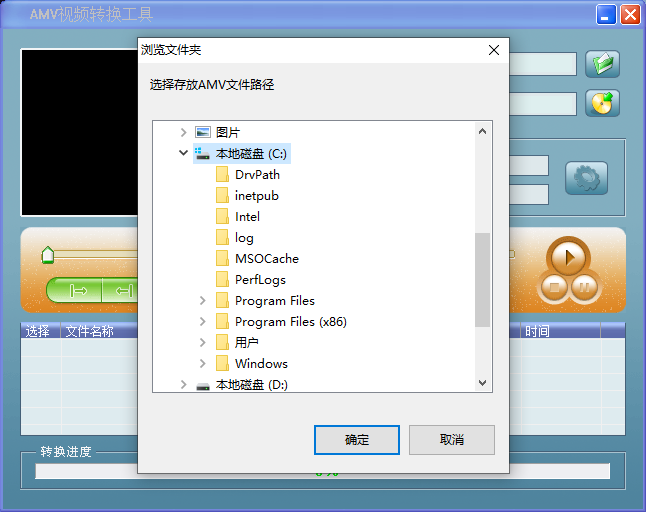Click the folder tree scrollbar thumb

tap(482, 280)
